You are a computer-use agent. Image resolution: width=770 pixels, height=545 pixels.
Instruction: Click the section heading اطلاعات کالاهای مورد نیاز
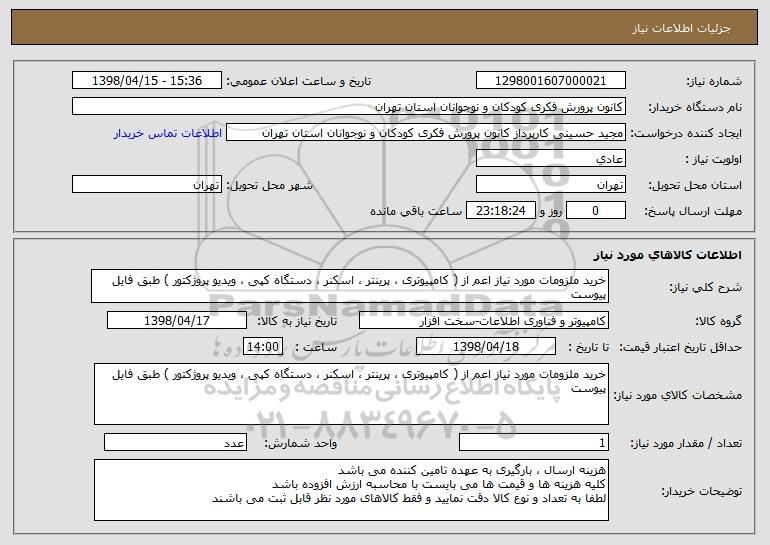[667, 255]
